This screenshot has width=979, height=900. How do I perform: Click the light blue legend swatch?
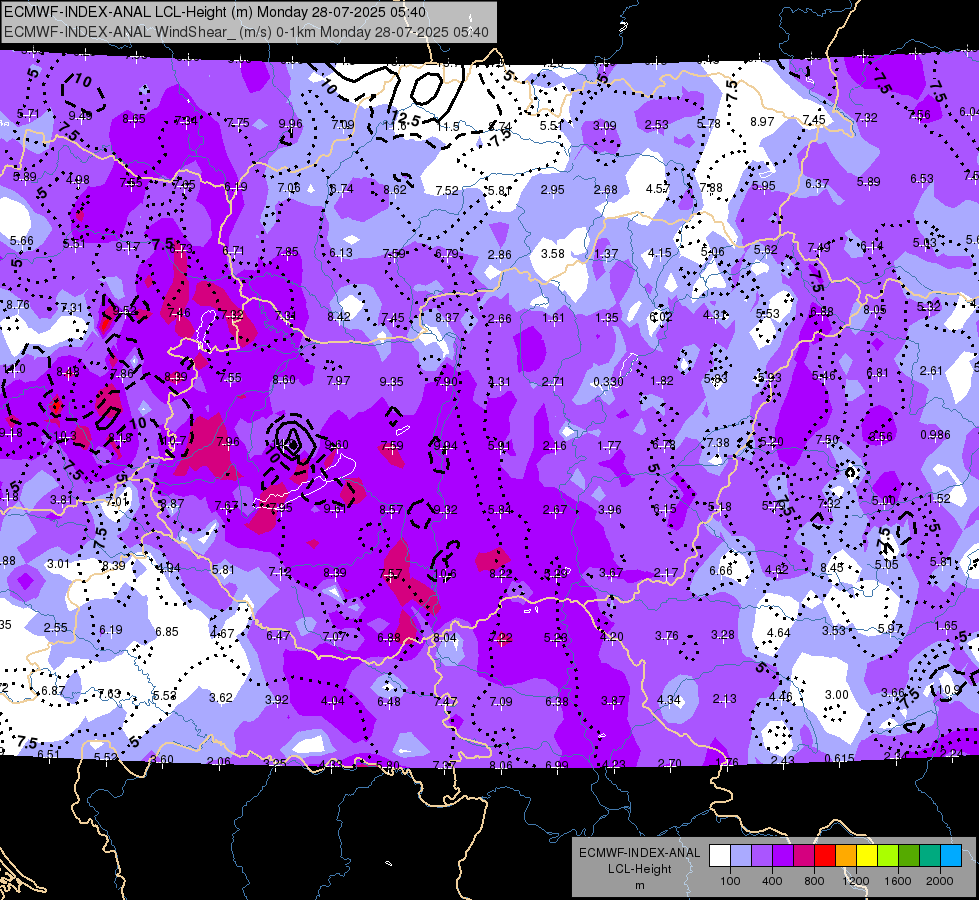click(x=741, y=855)
